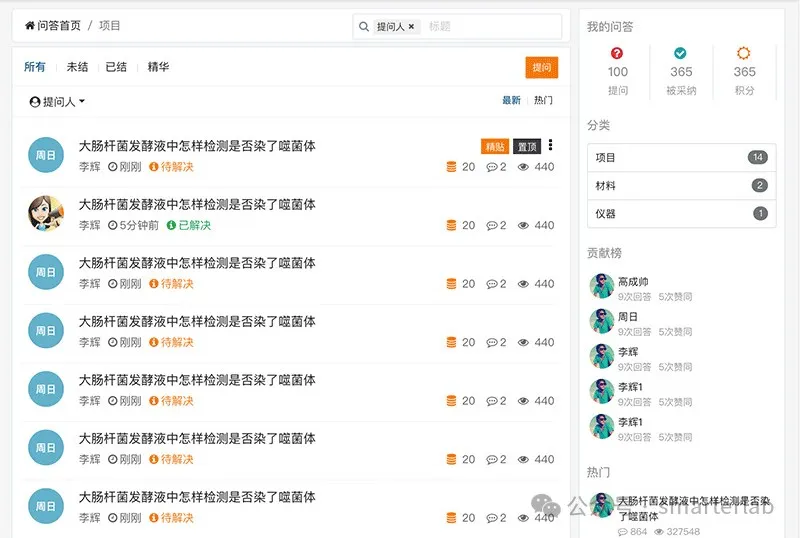Open the 365 积分 count
Viewport: 800px width, 538px height.
point(744,72)
